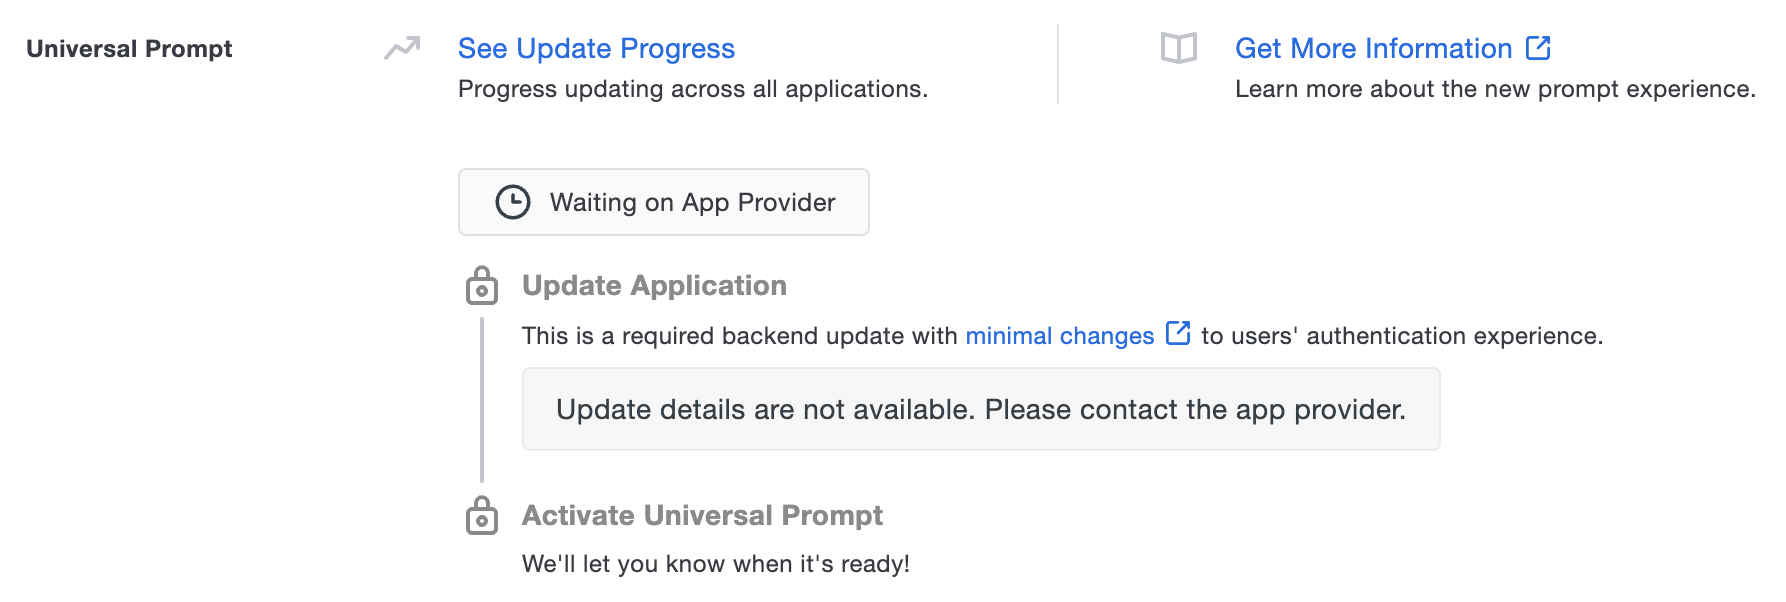Click the progress updating applications description text
This screenshot has width=1786, height=602.
point(692,89)
